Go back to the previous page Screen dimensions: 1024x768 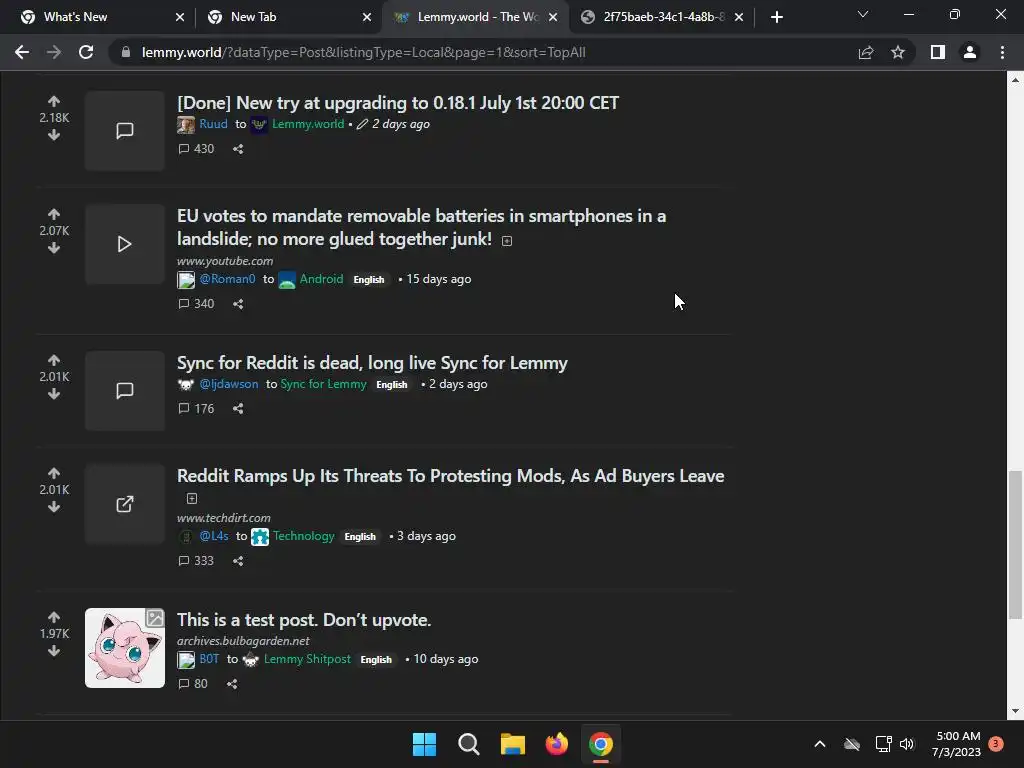(22, 52)
